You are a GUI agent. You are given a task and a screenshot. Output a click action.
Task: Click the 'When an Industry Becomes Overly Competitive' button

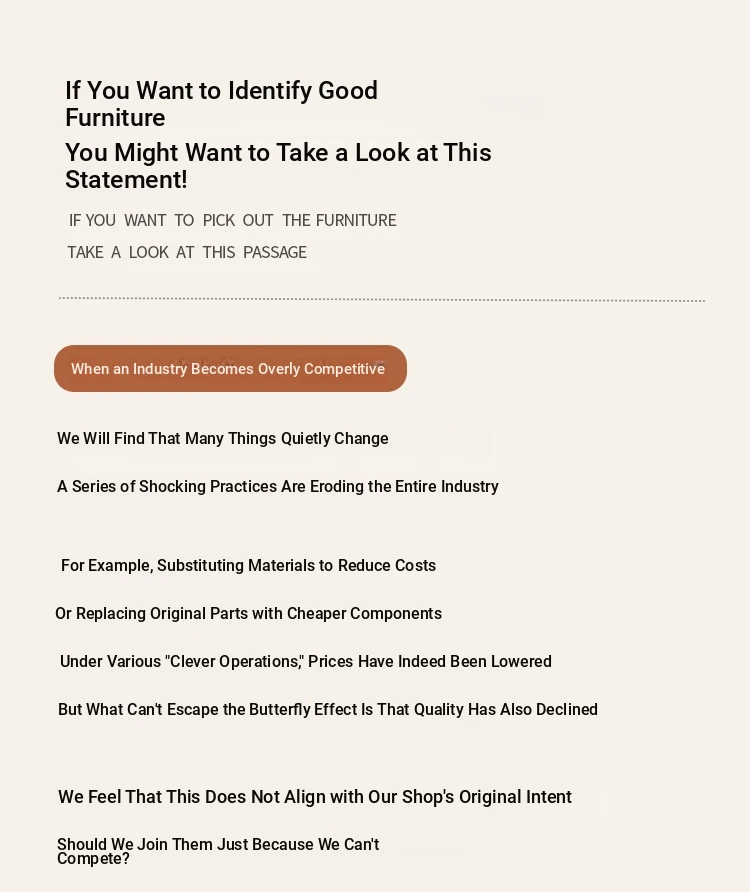click(230, 368)
